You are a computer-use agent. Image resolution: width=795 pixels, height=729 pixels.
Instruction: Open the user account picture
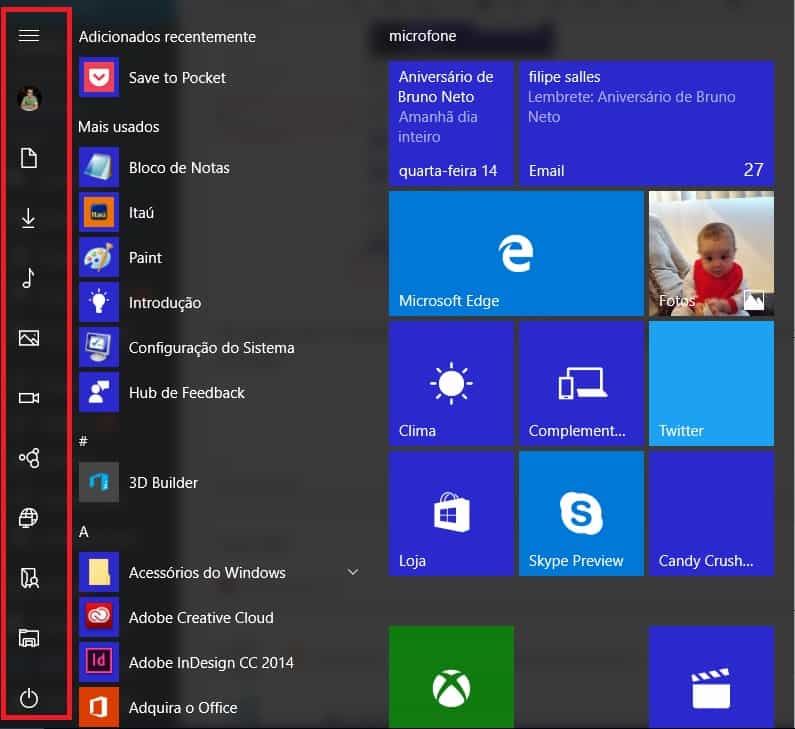(29, 98)
